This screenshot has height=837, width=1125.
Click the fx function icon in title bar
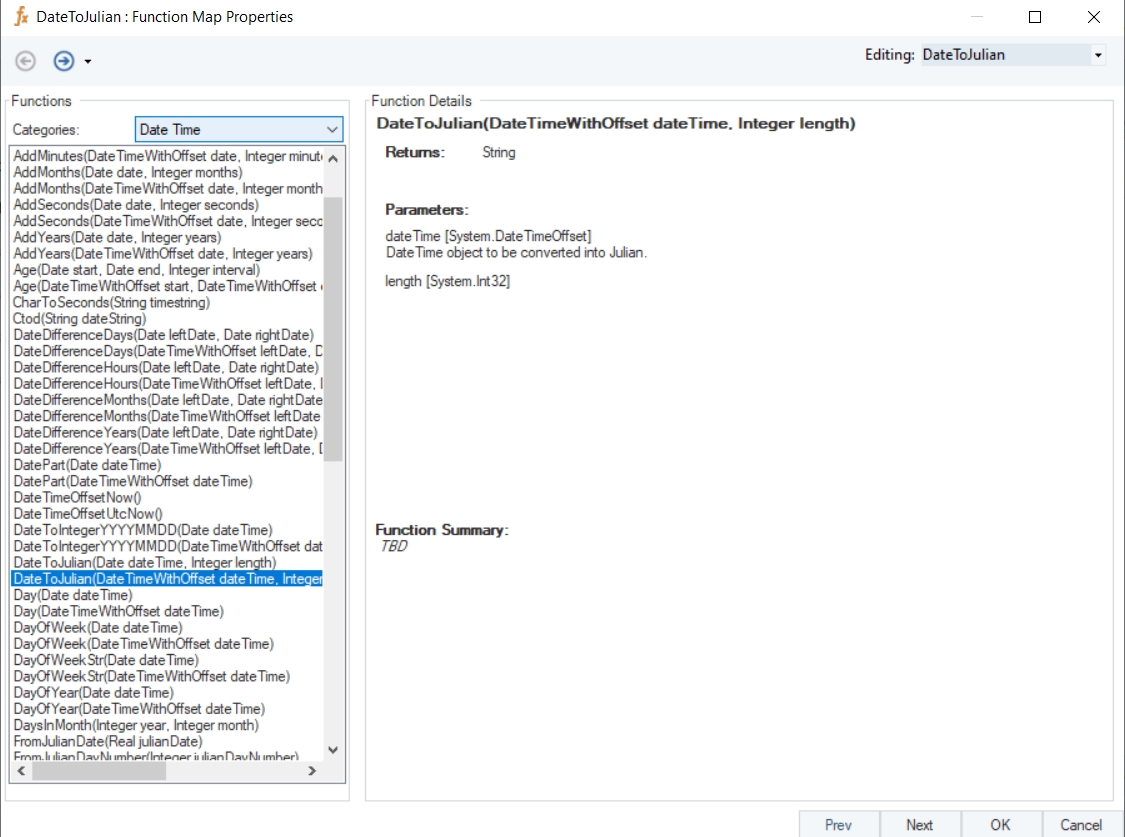coord(20,17)
